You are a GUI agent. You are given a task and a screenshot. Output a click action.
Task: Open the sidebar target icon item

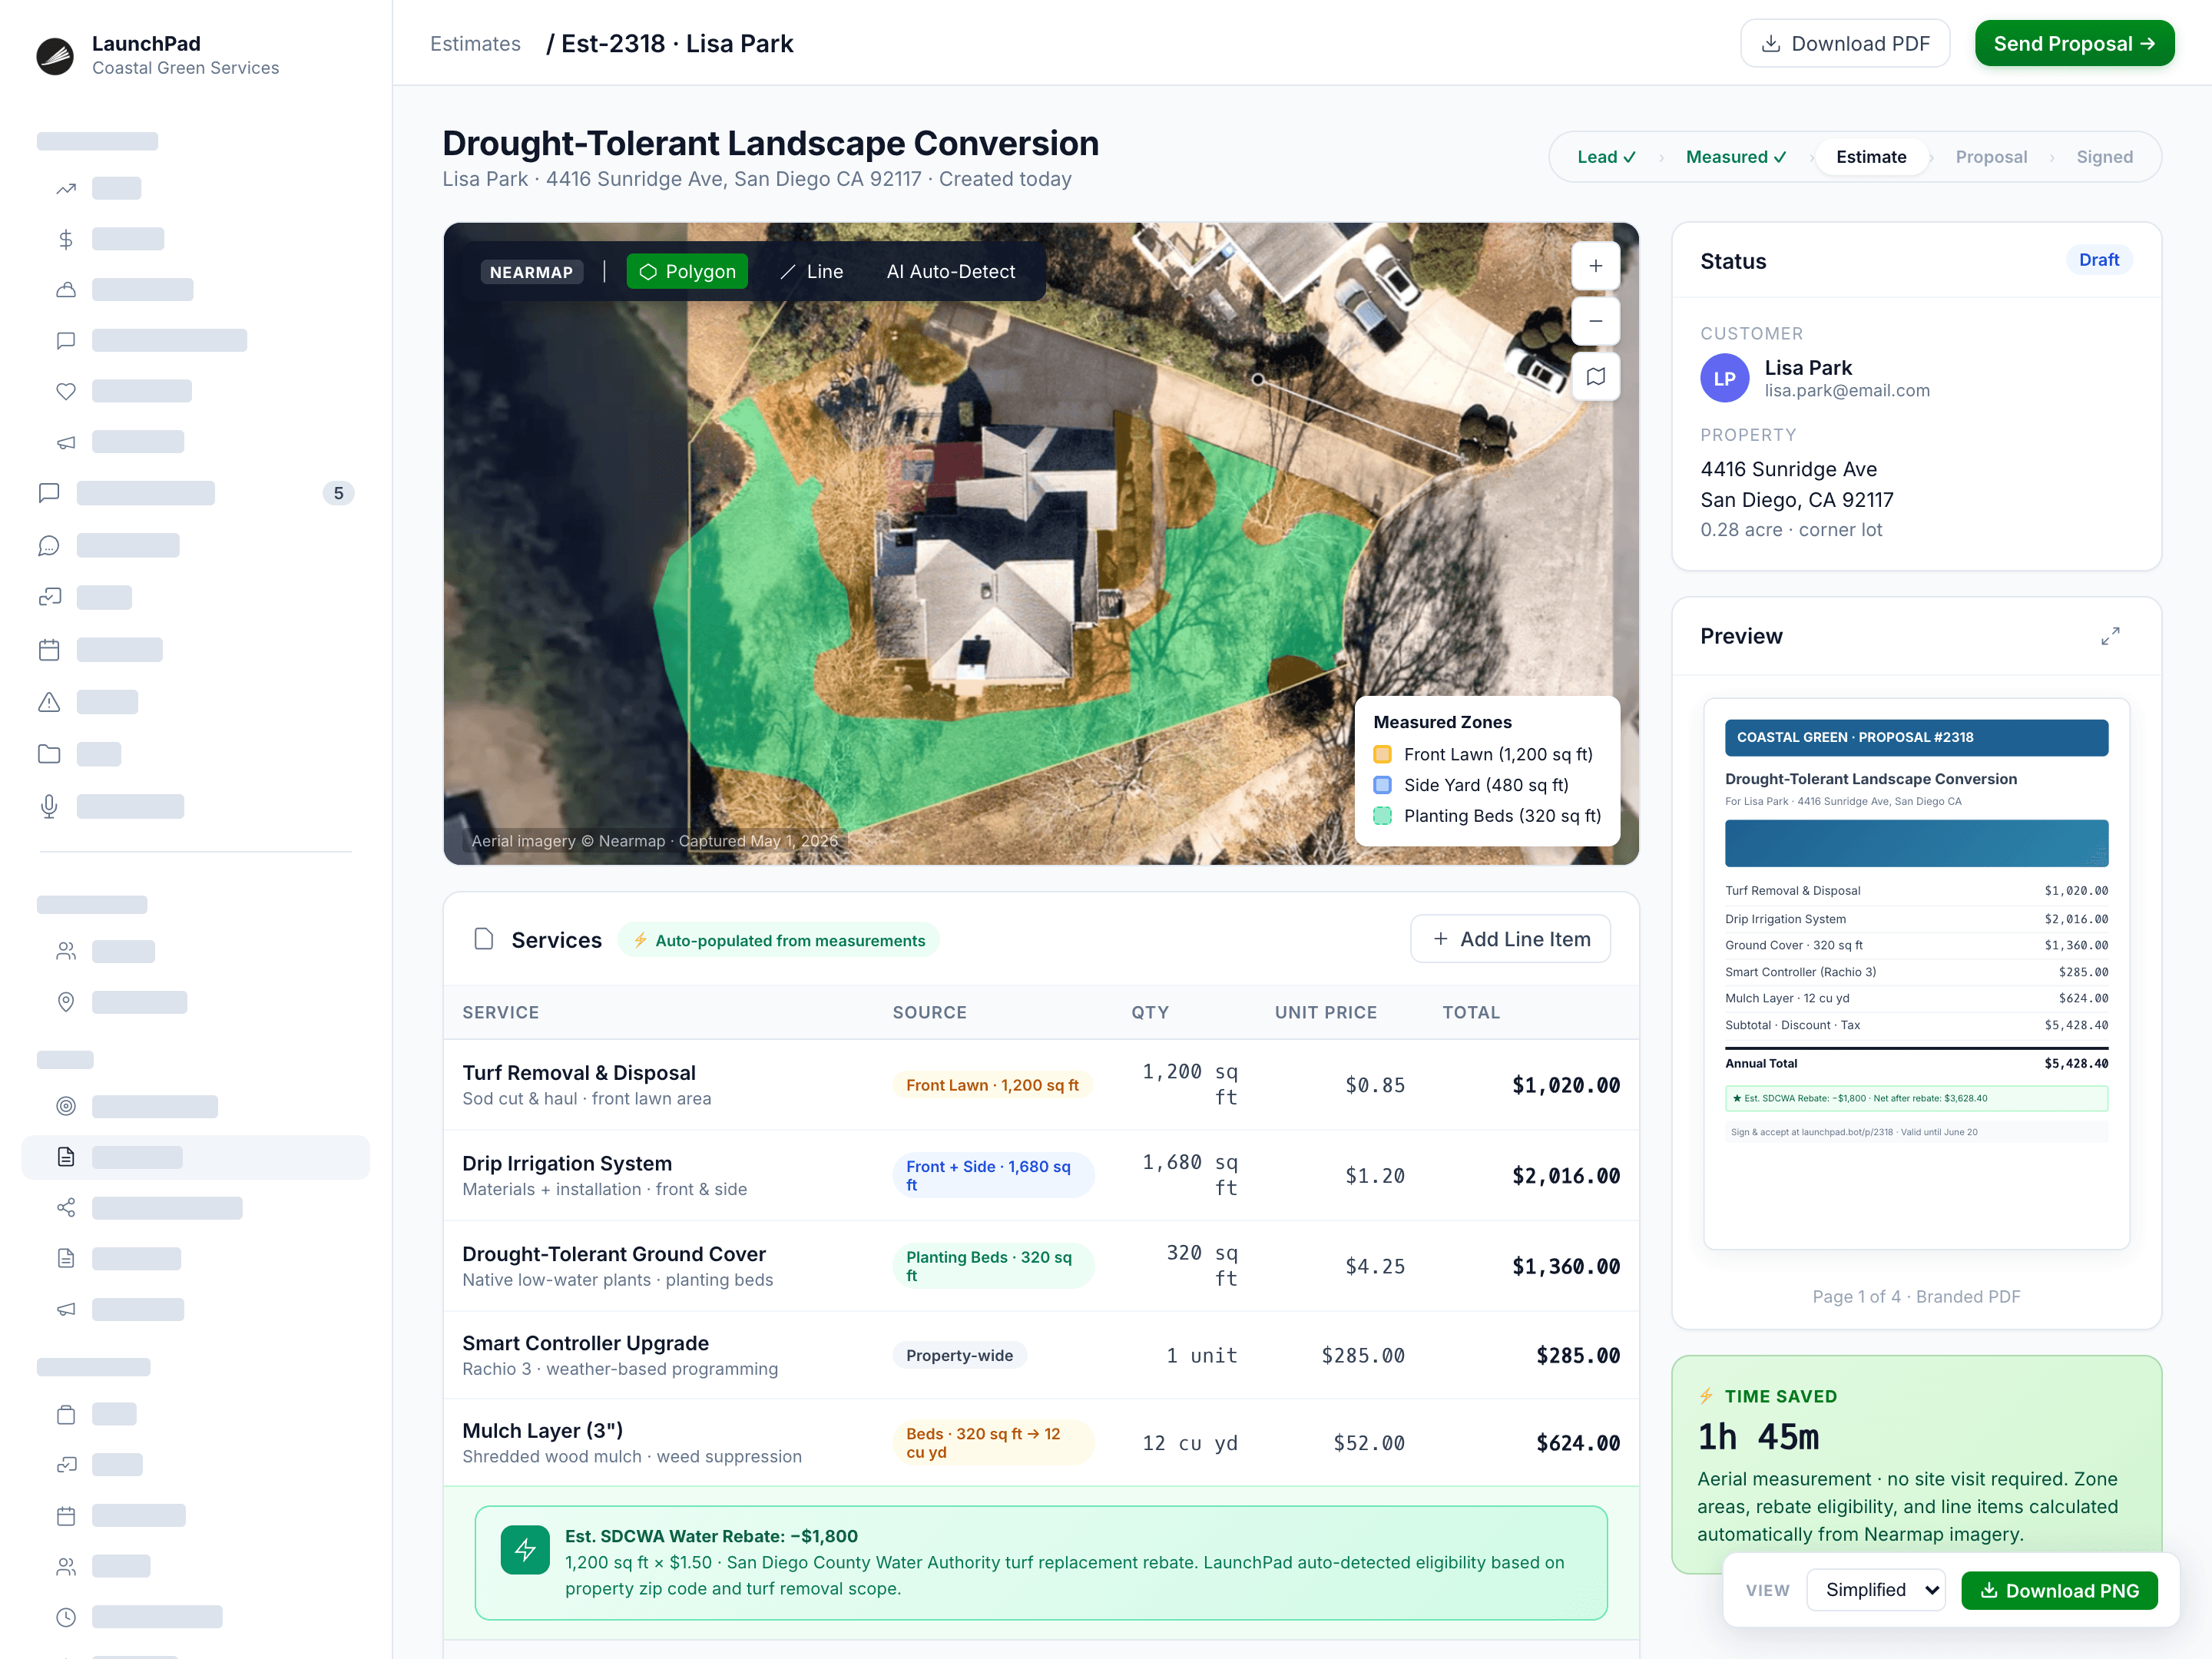[x=66, y=1106]
